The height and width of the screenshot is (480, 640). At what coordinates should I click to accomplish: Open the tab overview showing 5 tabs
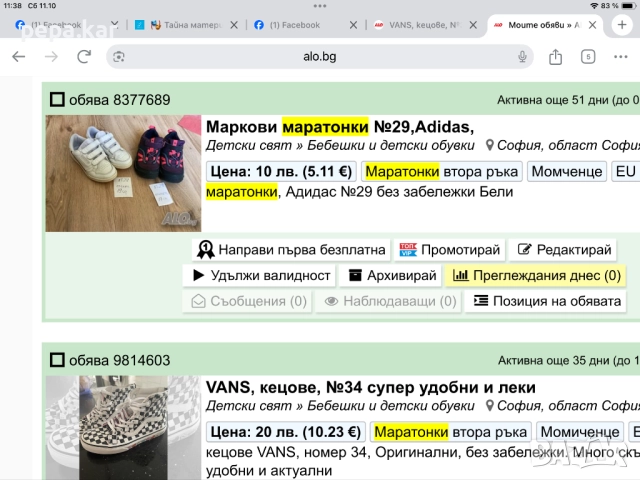588,57
